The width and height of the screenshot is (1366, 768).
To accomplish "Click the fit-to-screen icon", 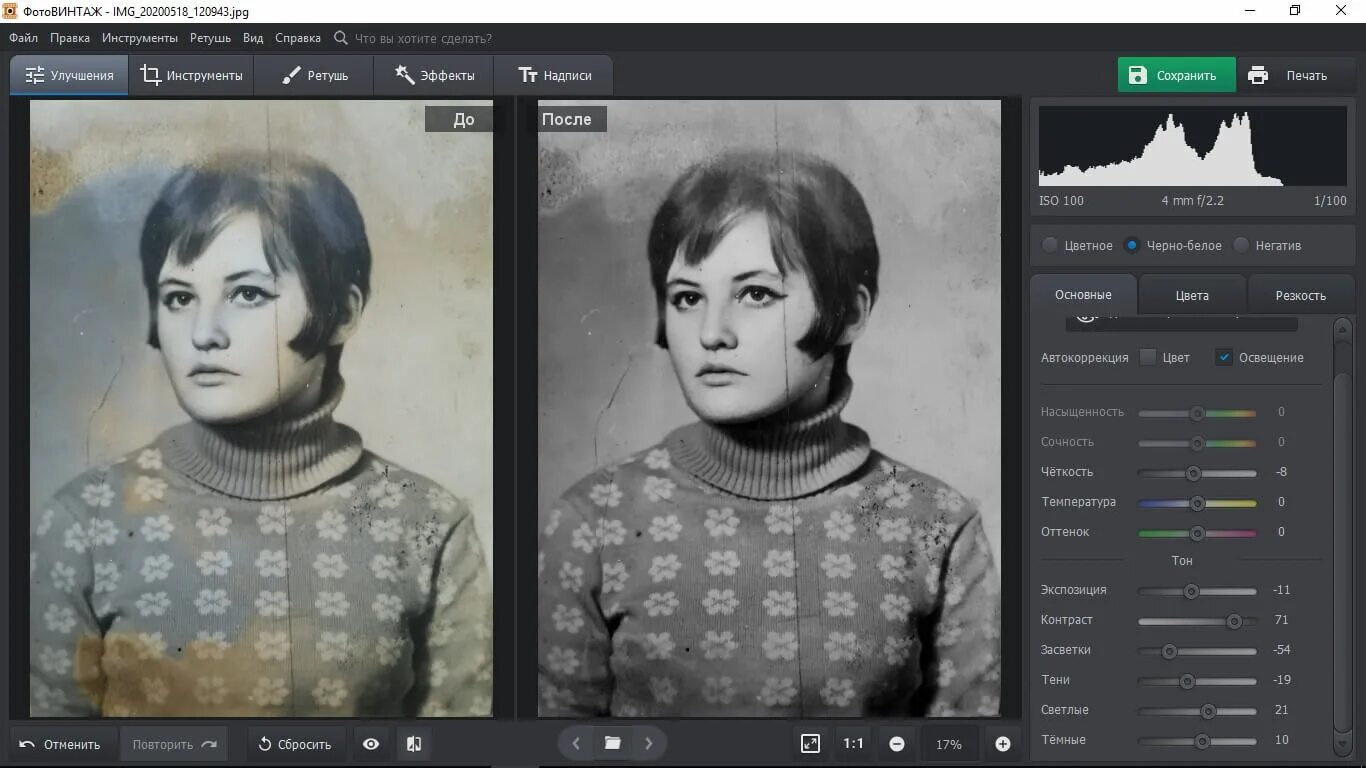I will (810, 743).
